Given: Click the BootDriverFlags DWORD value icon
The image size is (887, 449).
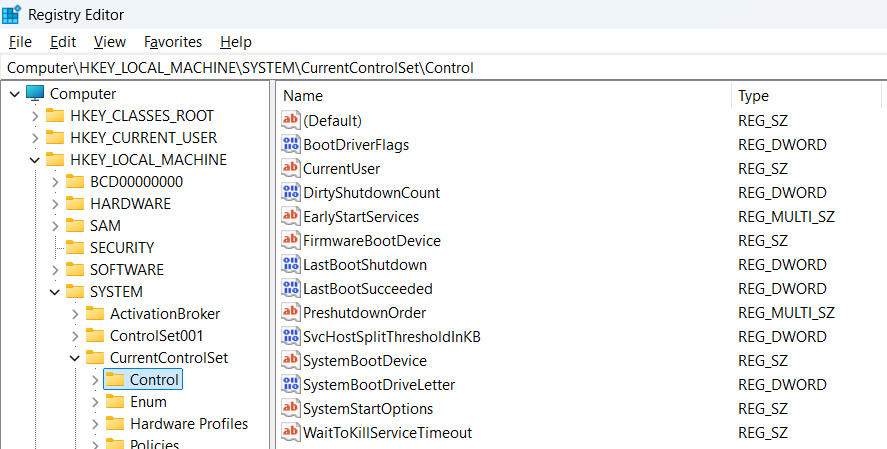Looking at the screenshot, I should [x=291, y=145].
